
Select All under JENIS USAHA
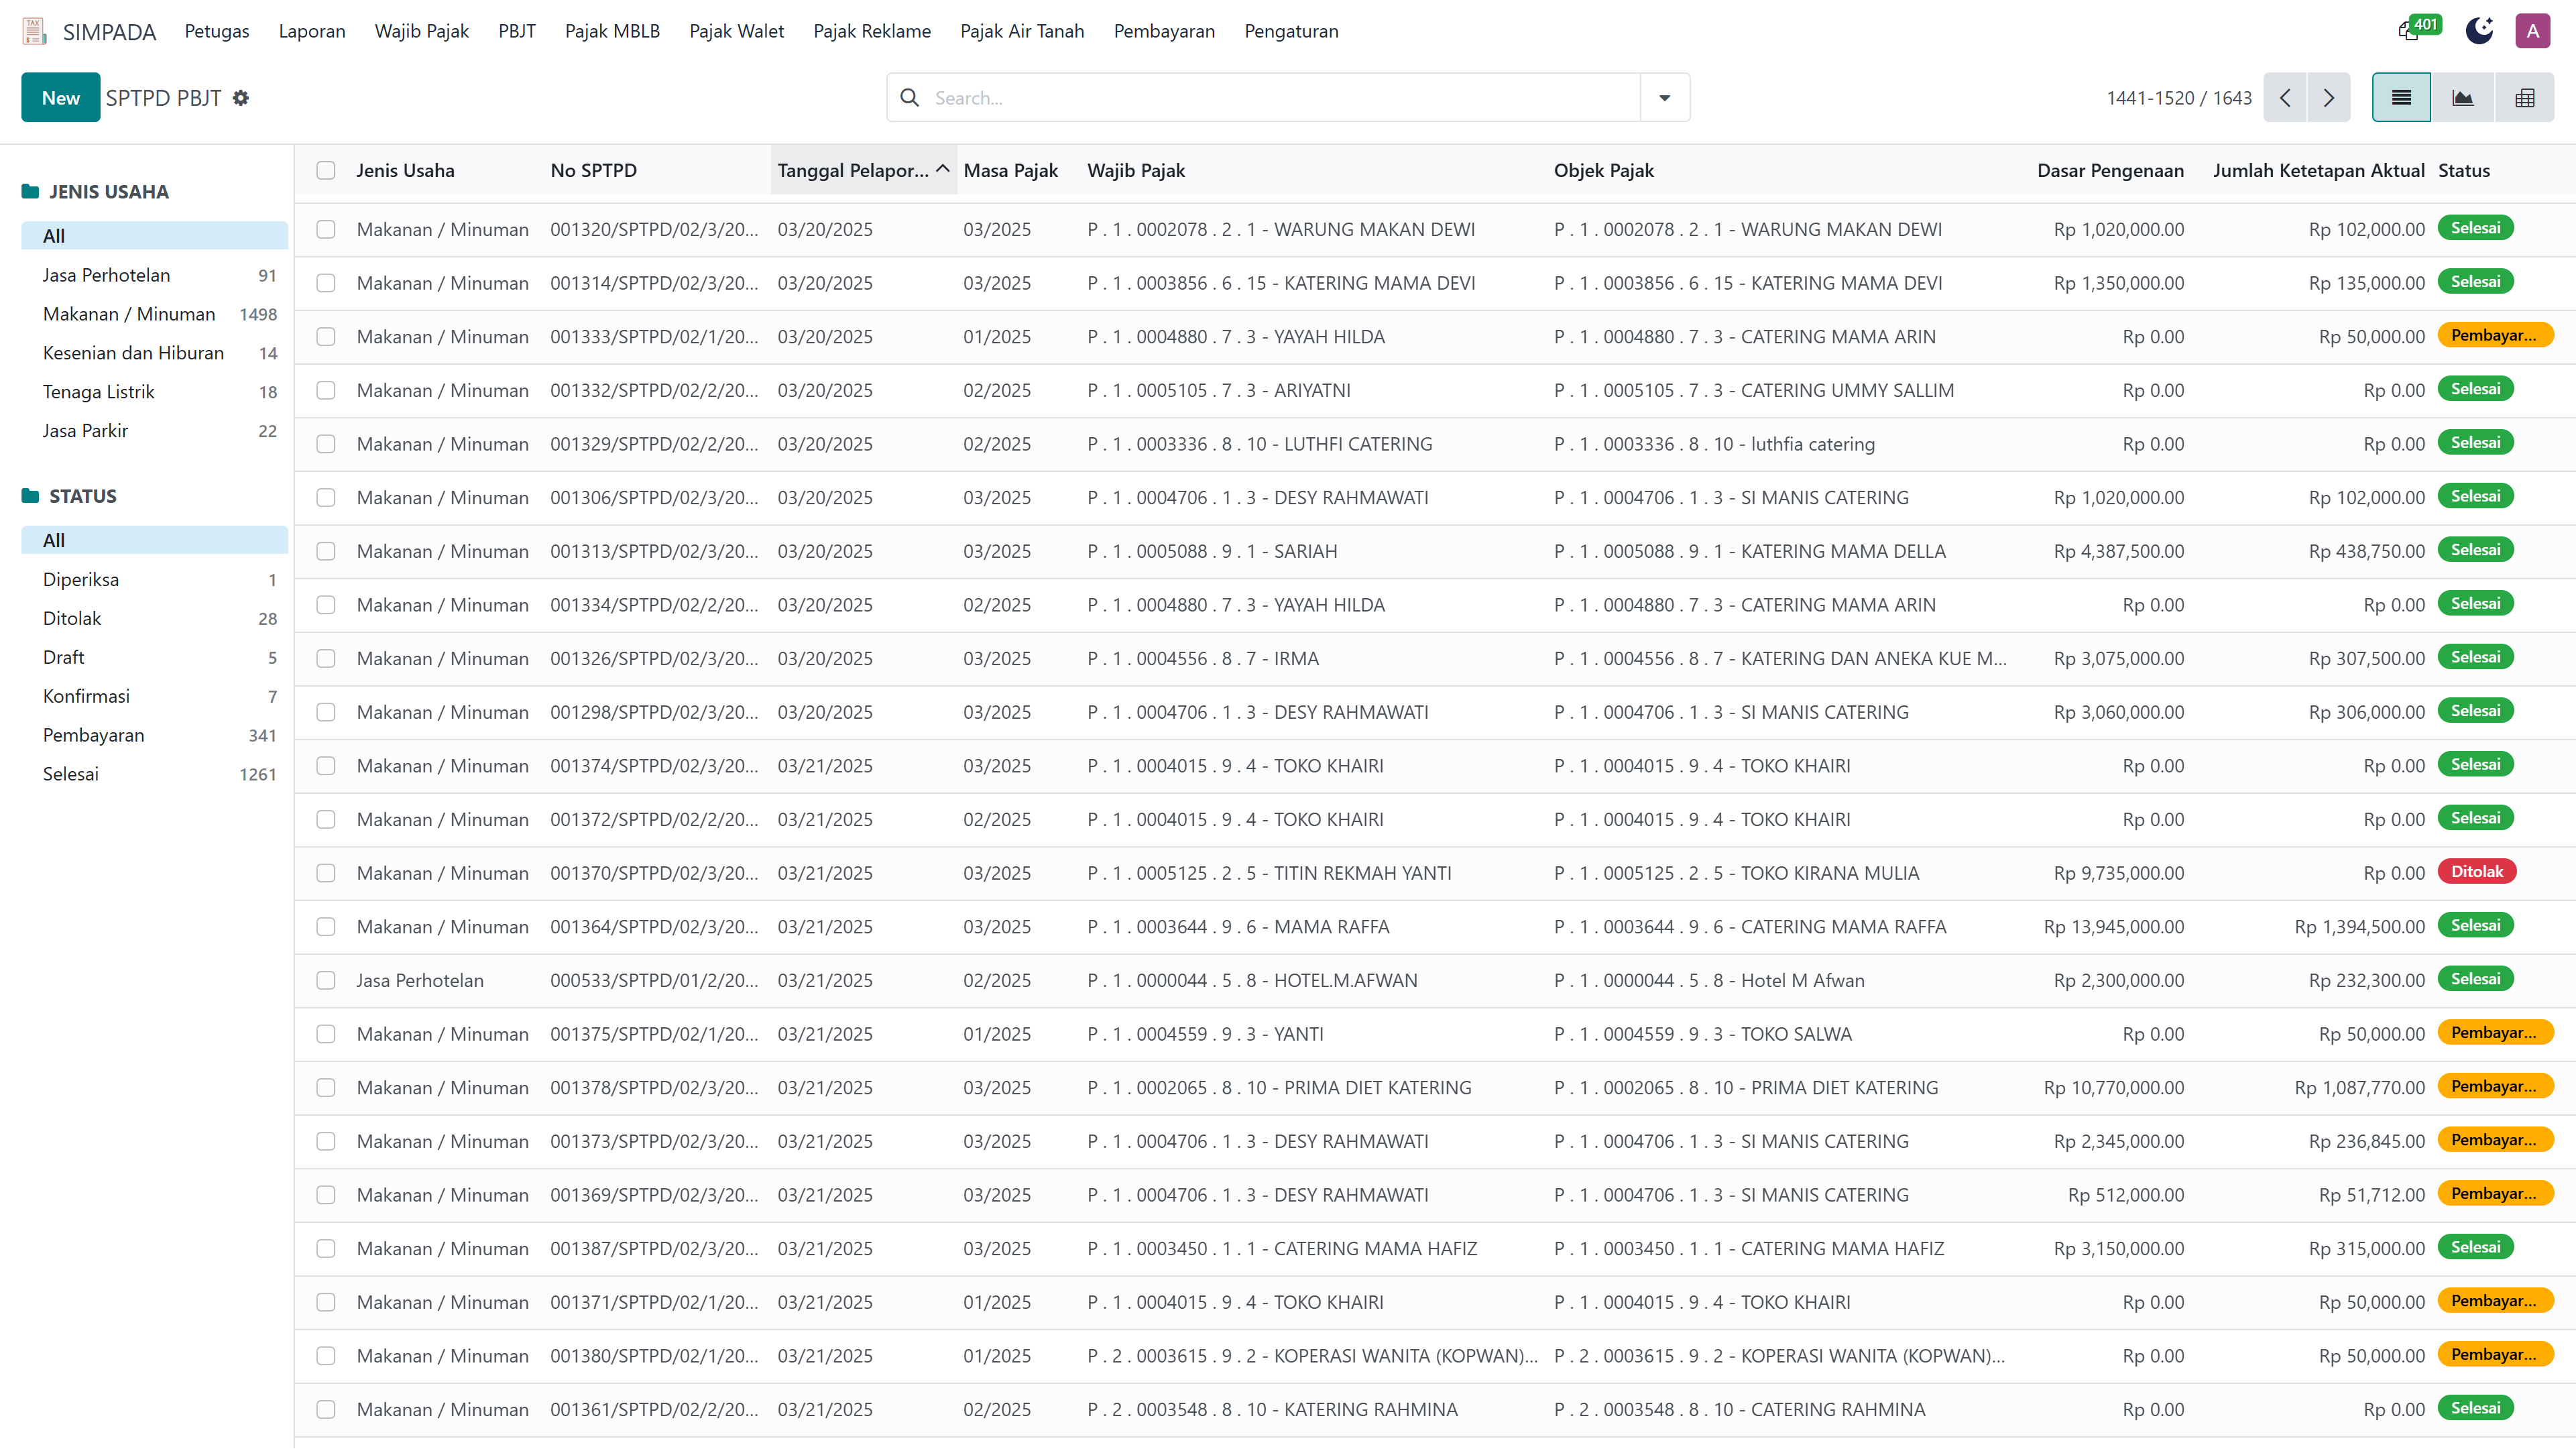pyautogui.click(x=155, y=236)
